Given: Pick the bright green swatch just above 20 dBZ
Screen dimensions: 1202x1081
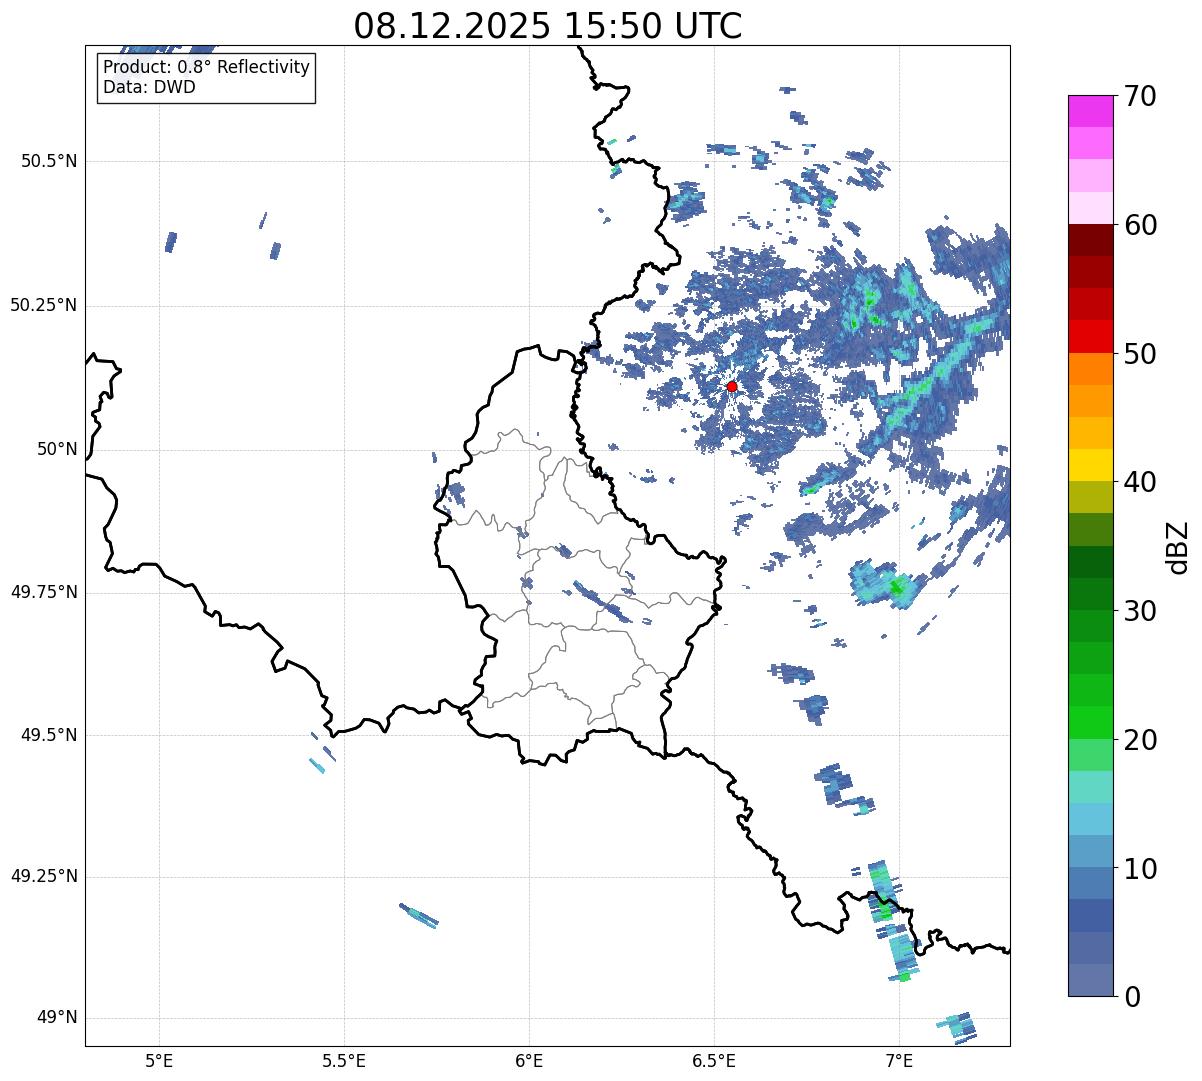Looking at the screenshot, I should coord(1091,723).
